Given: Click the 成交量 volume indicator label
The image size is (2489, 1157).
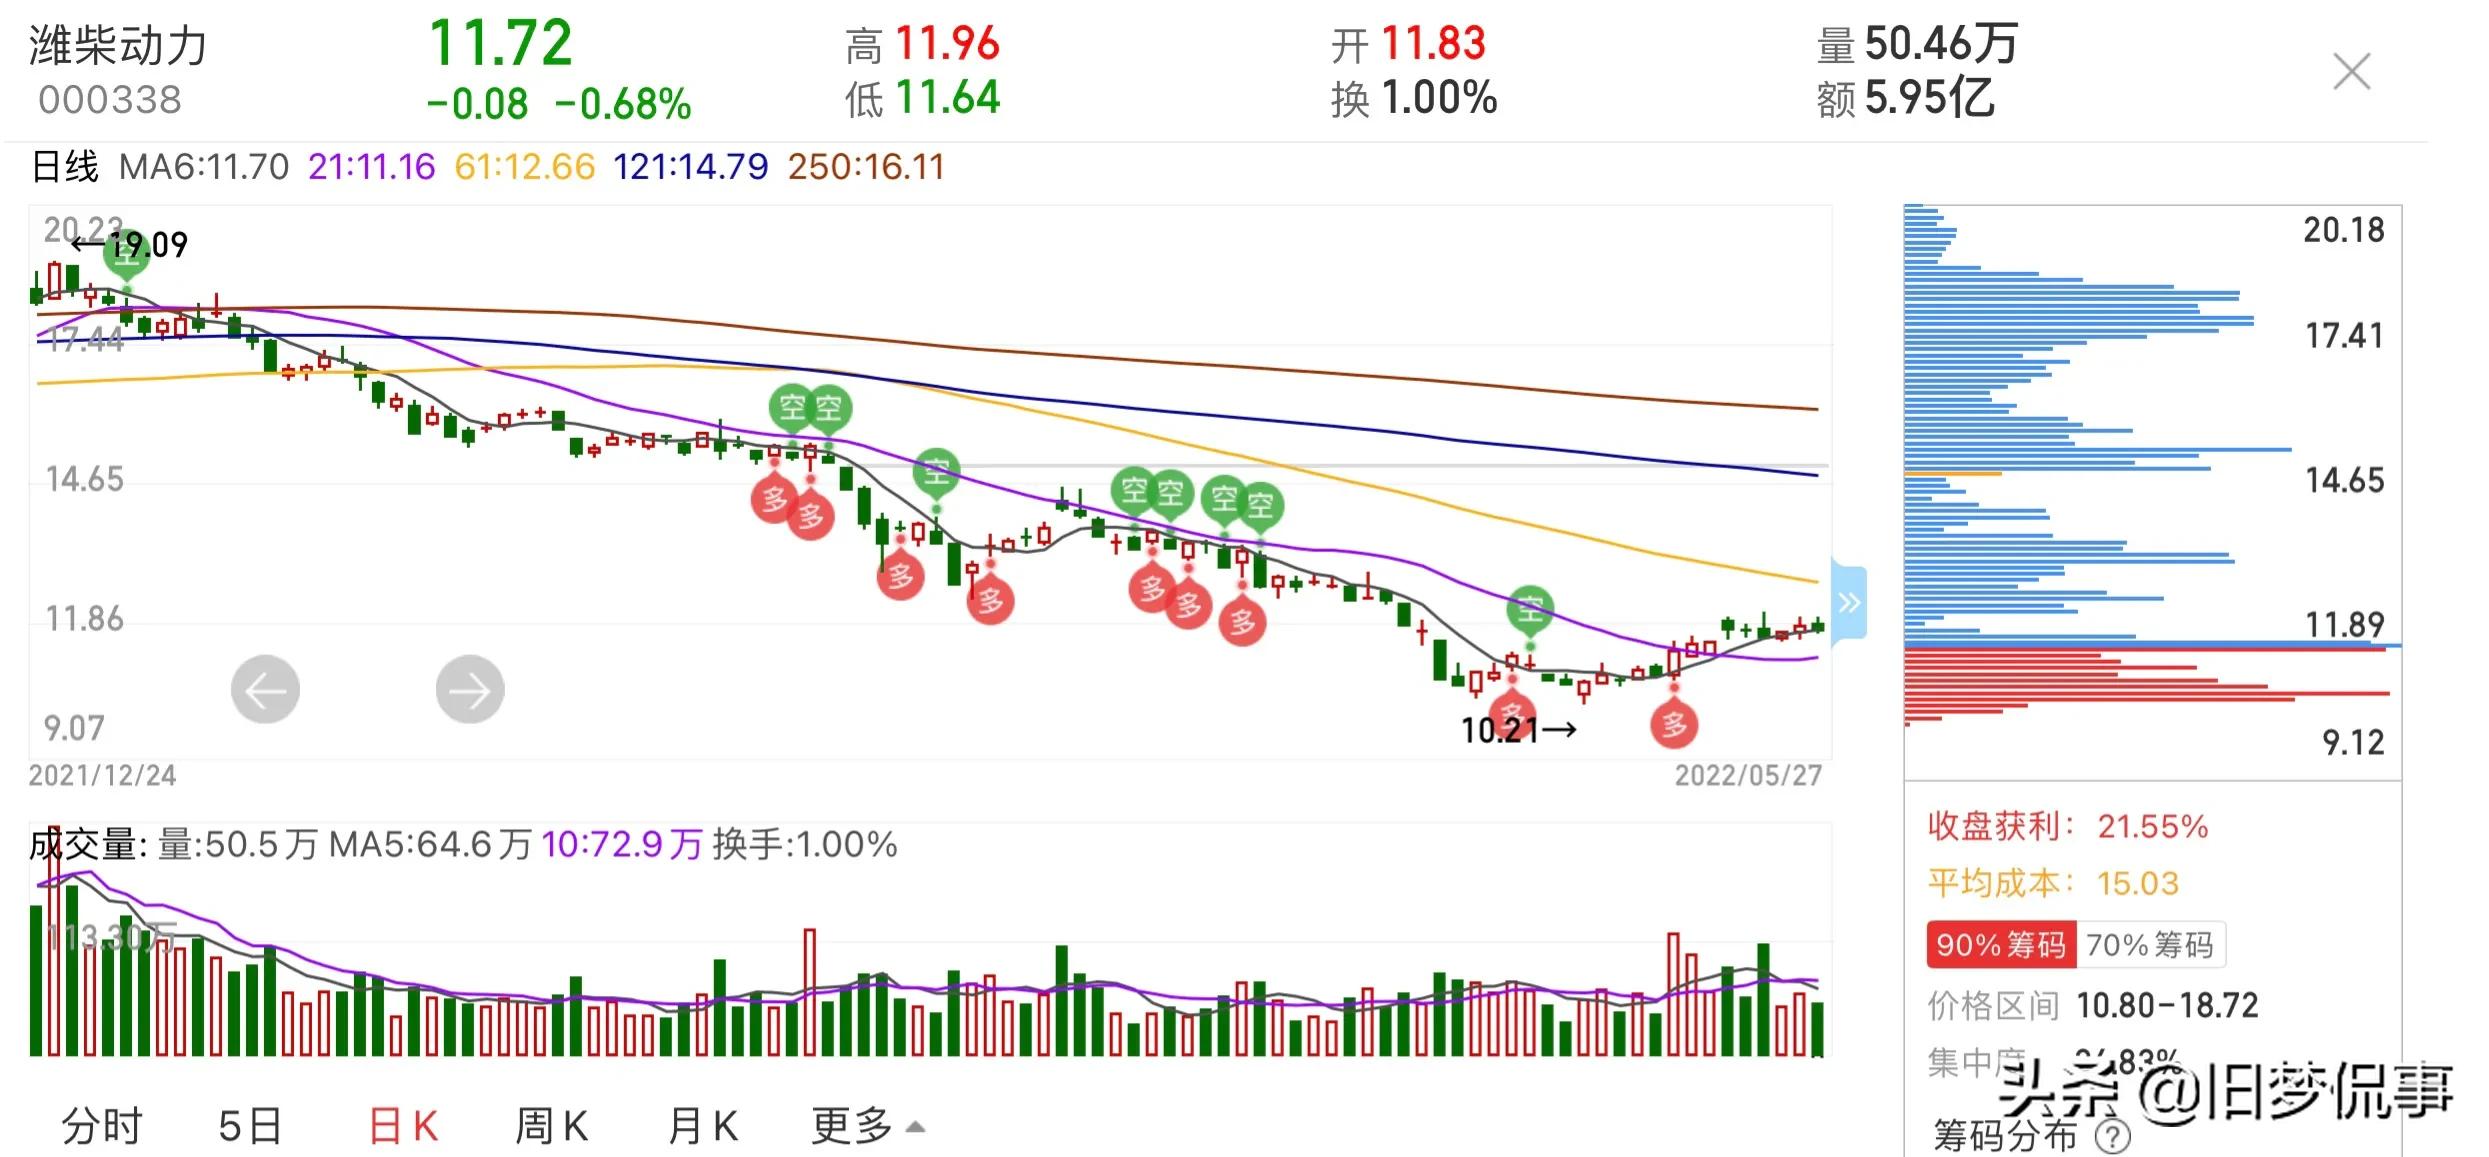Looking at the screenshot, I should tap(88, 845).
